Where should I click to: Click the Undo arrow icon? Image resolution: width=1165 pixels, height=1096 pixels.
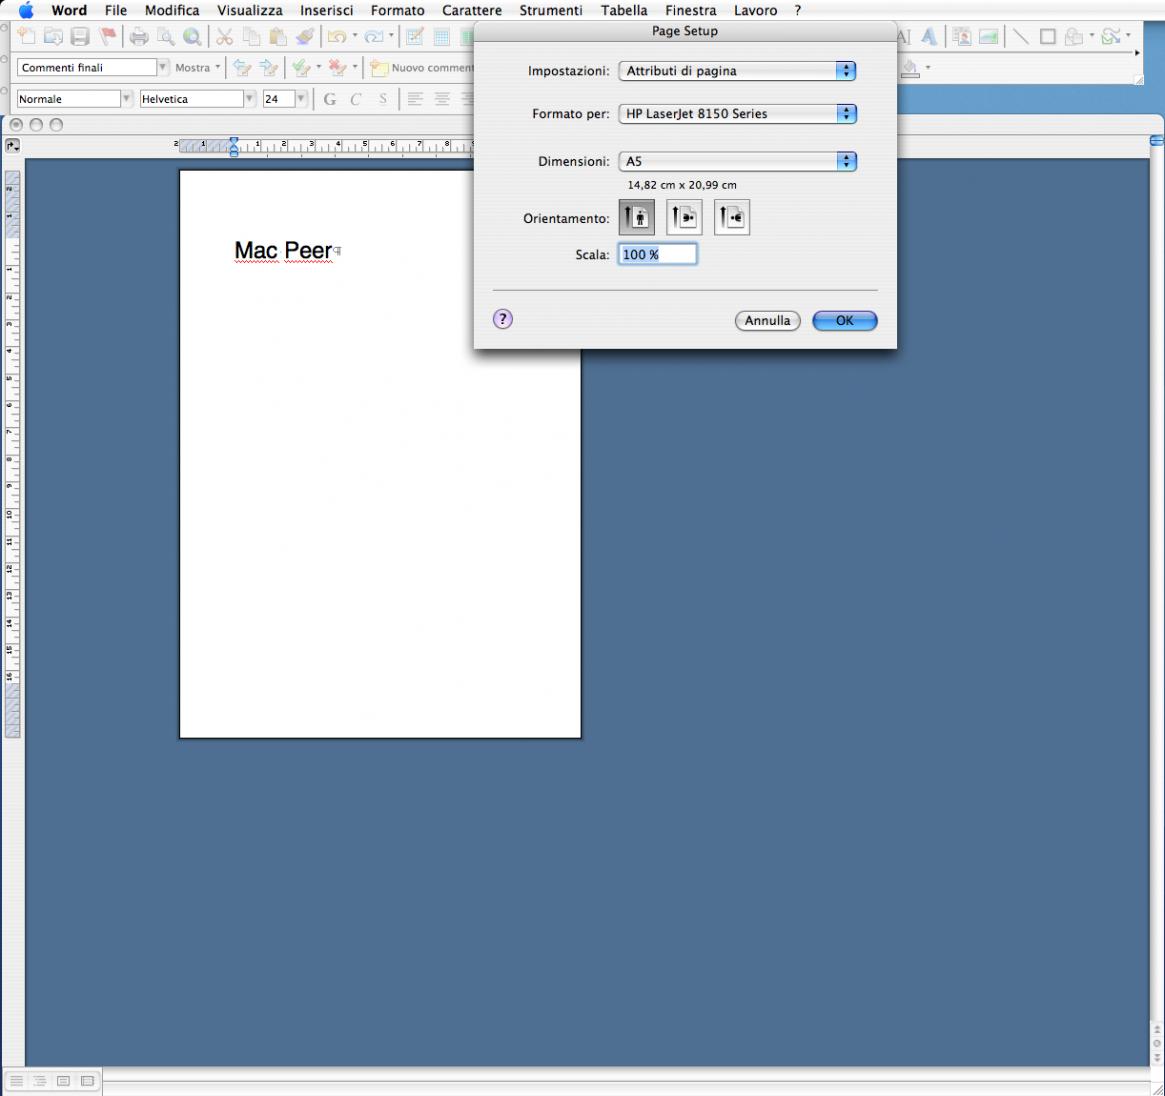[x=337, y=36]
